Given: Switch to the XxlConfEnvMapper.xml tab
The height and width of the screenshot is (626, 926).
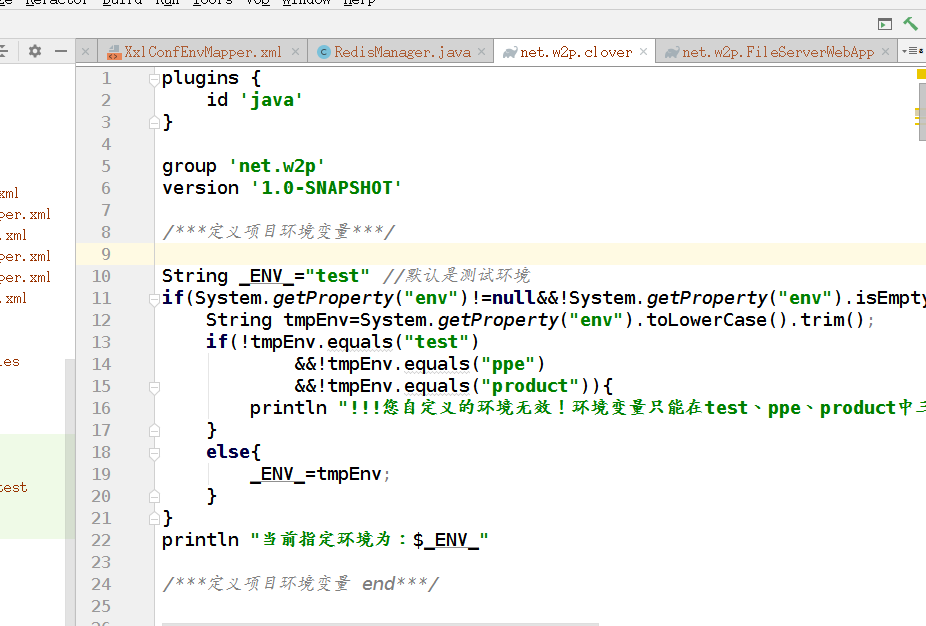Looking at the screenshot, I should 203,52.
